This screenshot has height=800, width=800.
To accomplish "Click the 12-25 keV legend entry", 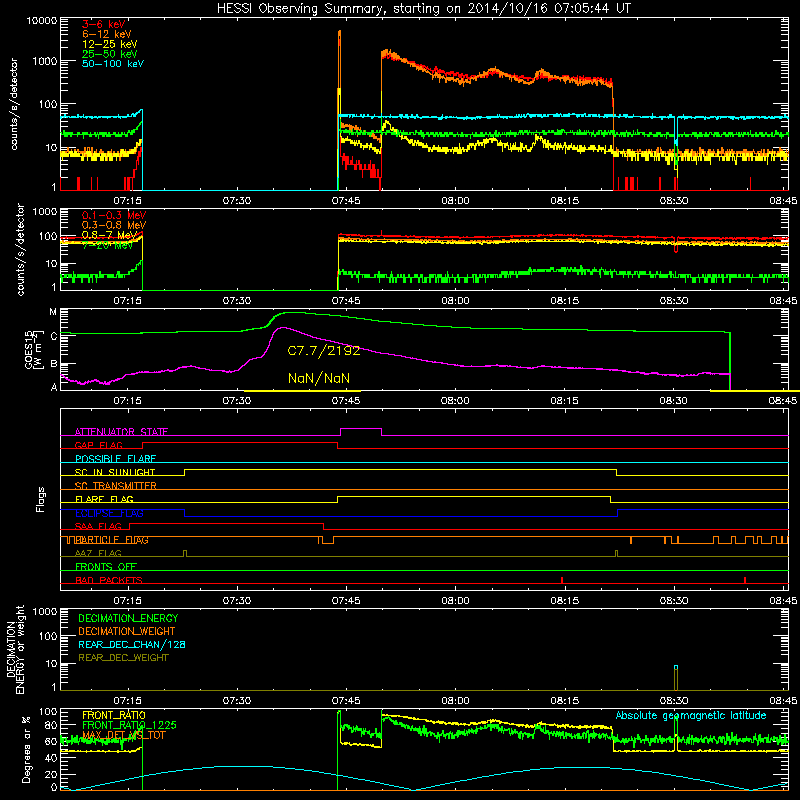I will 109,44.
